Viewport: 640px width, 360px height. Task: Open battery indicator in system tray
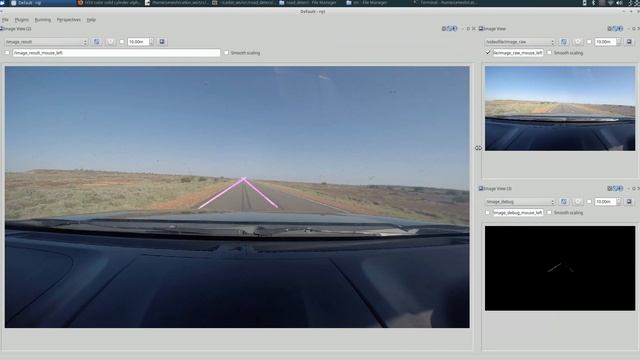pos(584,3)
